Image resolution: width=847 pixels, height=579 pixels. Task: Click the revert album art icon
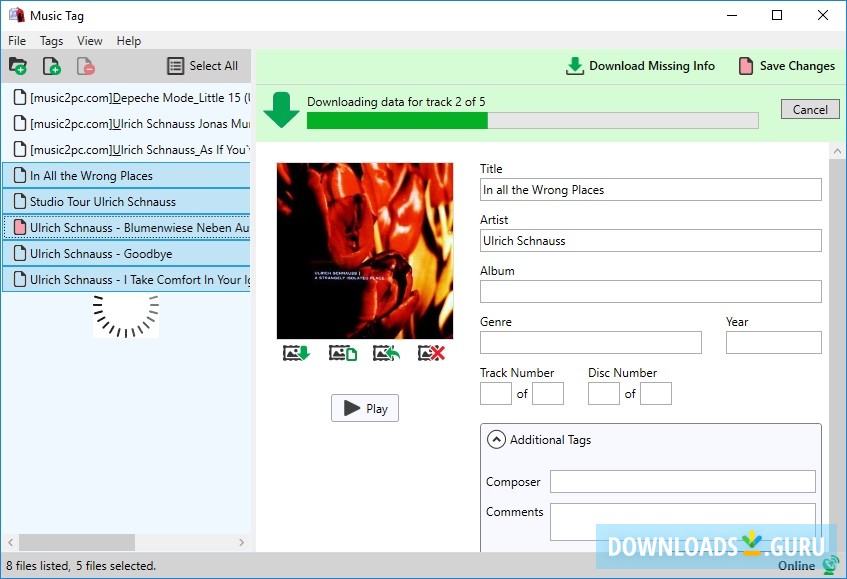tap(386, 353)
